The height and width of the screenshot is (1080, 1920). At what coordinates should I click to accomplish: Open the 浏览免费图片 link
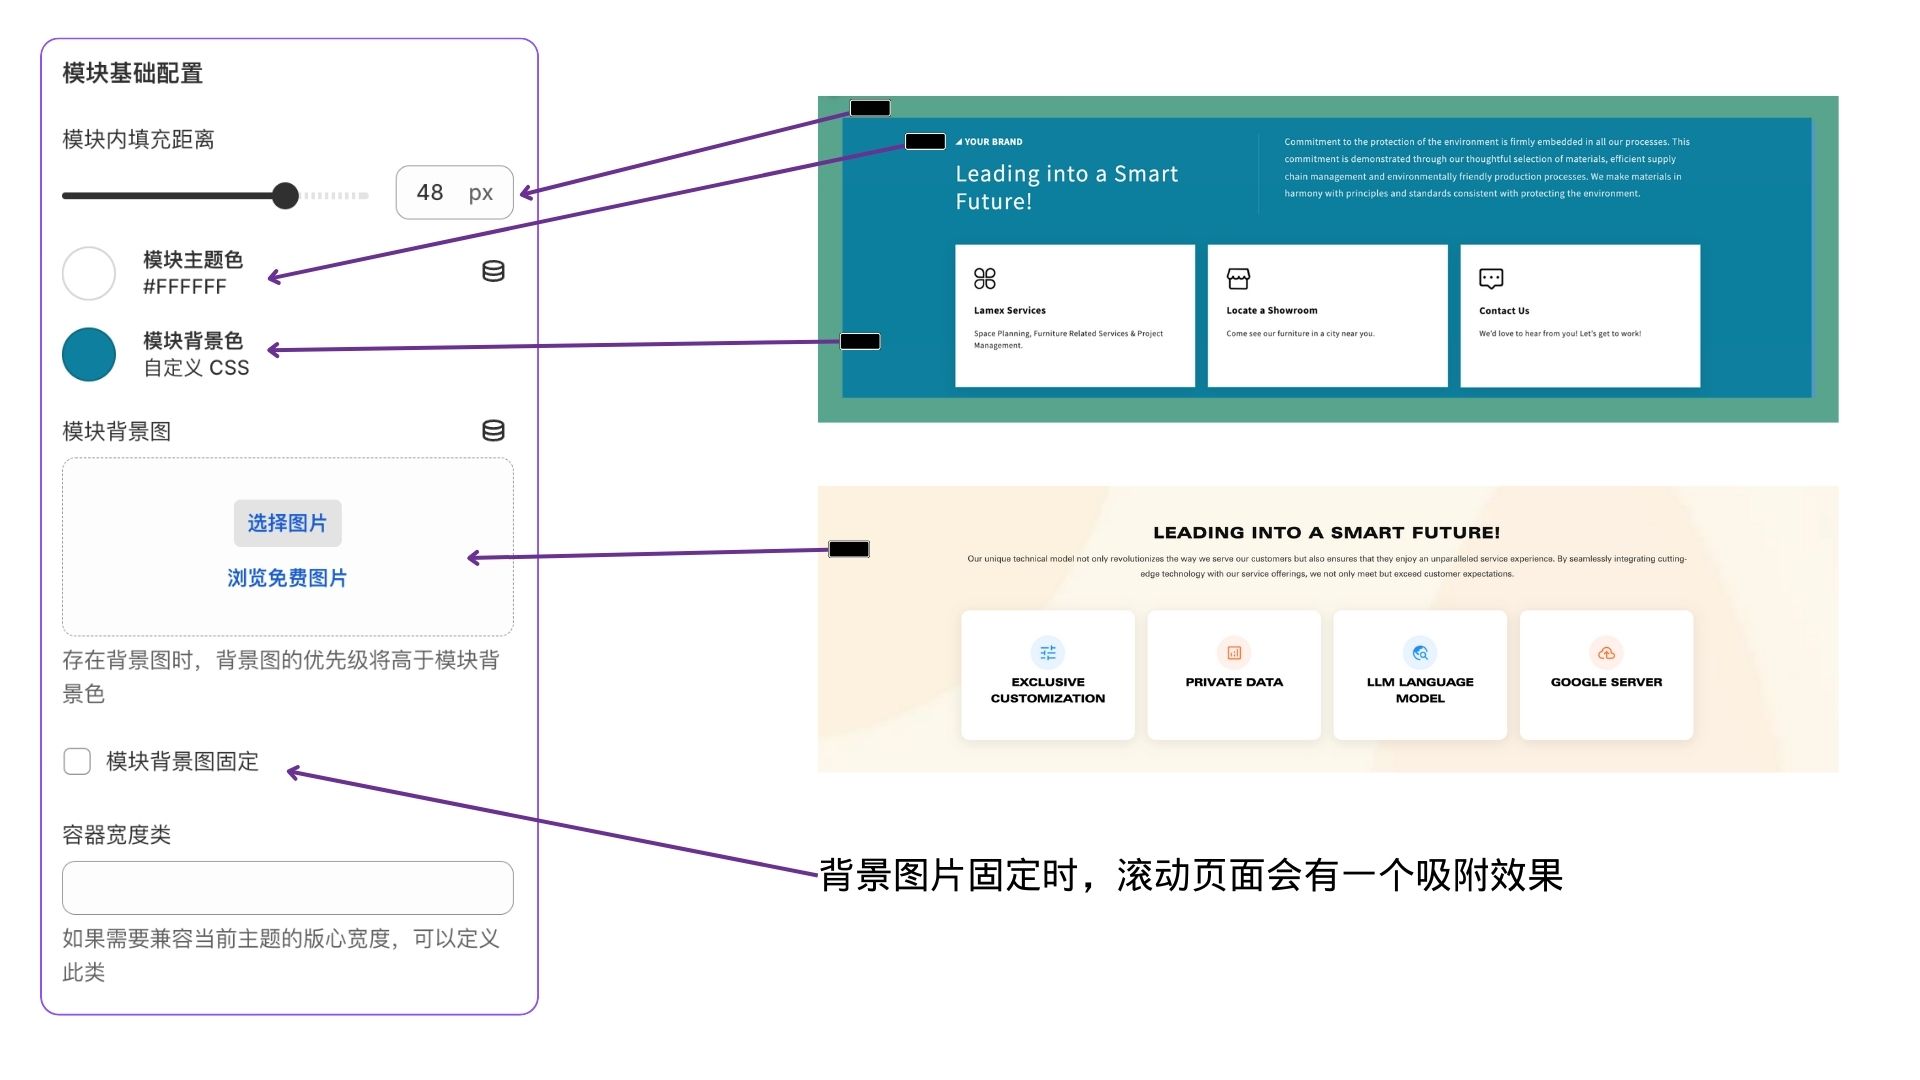[x=287, y=578]
